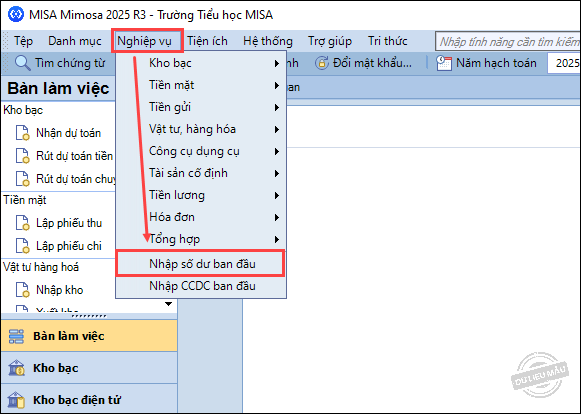Click the Đổi mật khẩu... button
The image size is (581, 414).
(x=364, y=63)
